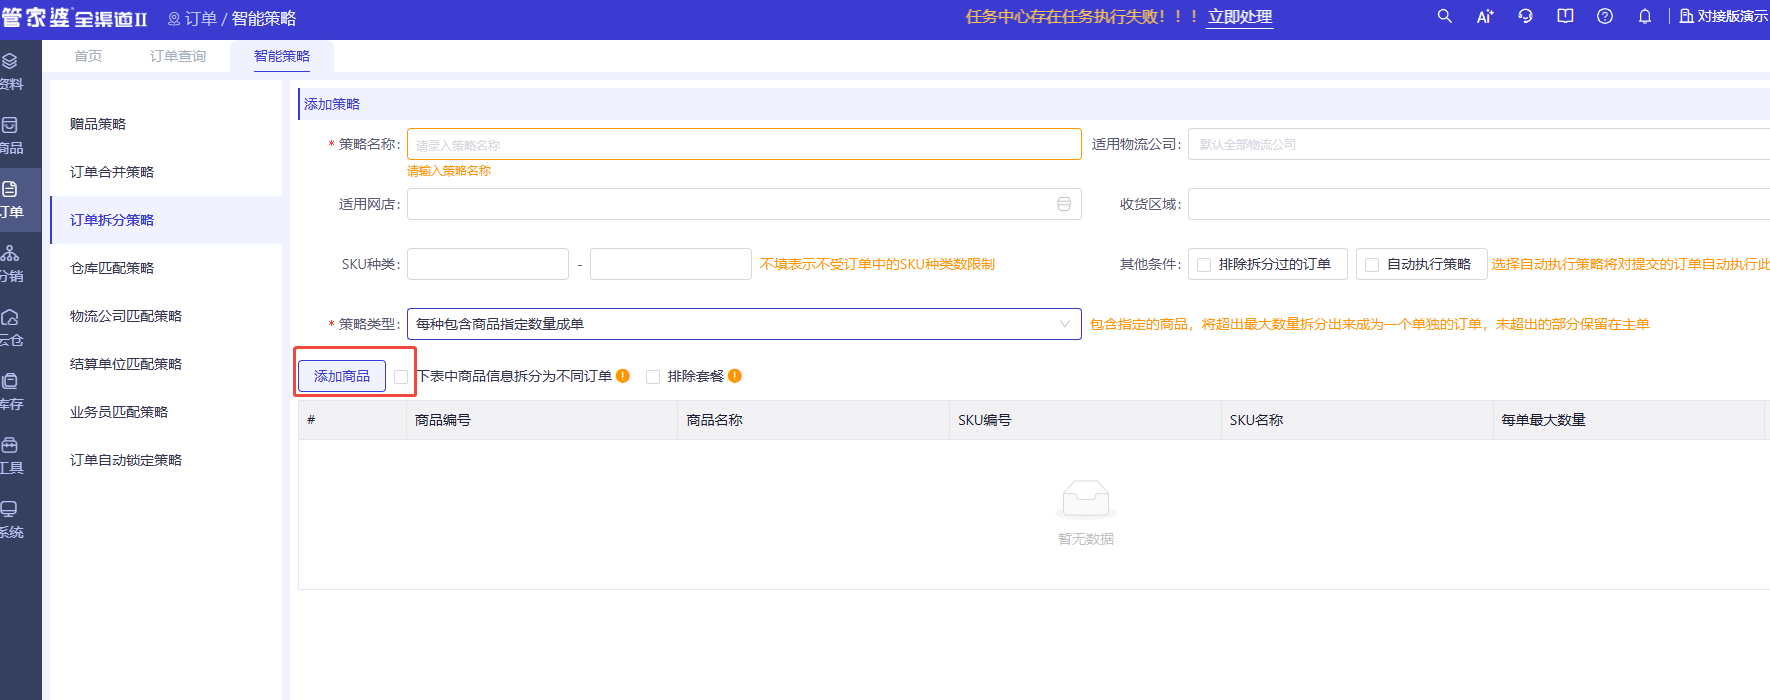Click the 商品名称 column header
This screenshot has height=700, width=1770.
(814, 420)
